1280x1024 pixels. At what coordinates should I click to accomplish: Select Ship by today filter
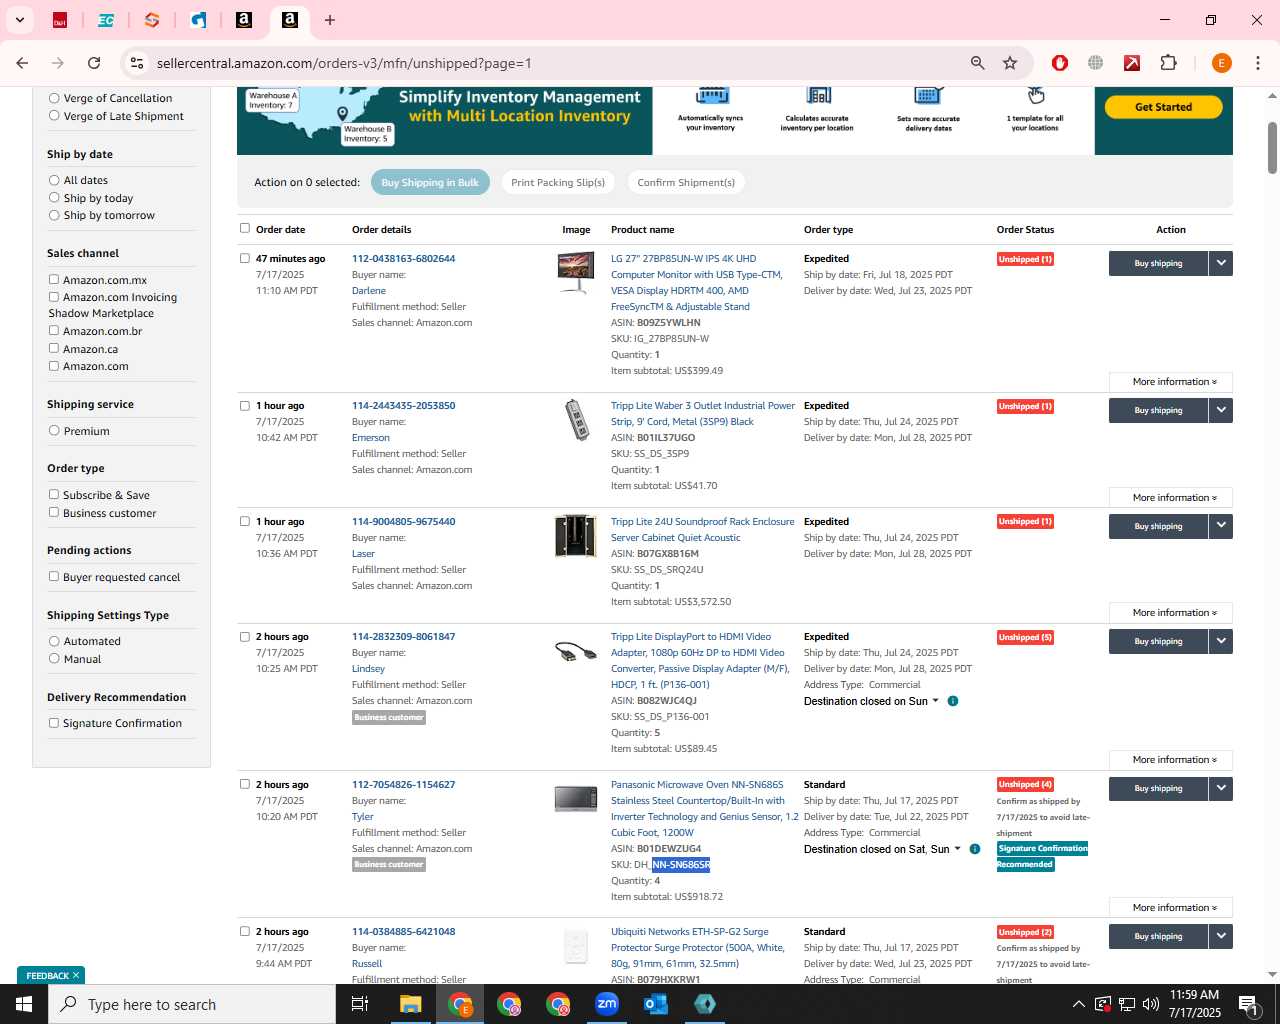pos(54,198)
